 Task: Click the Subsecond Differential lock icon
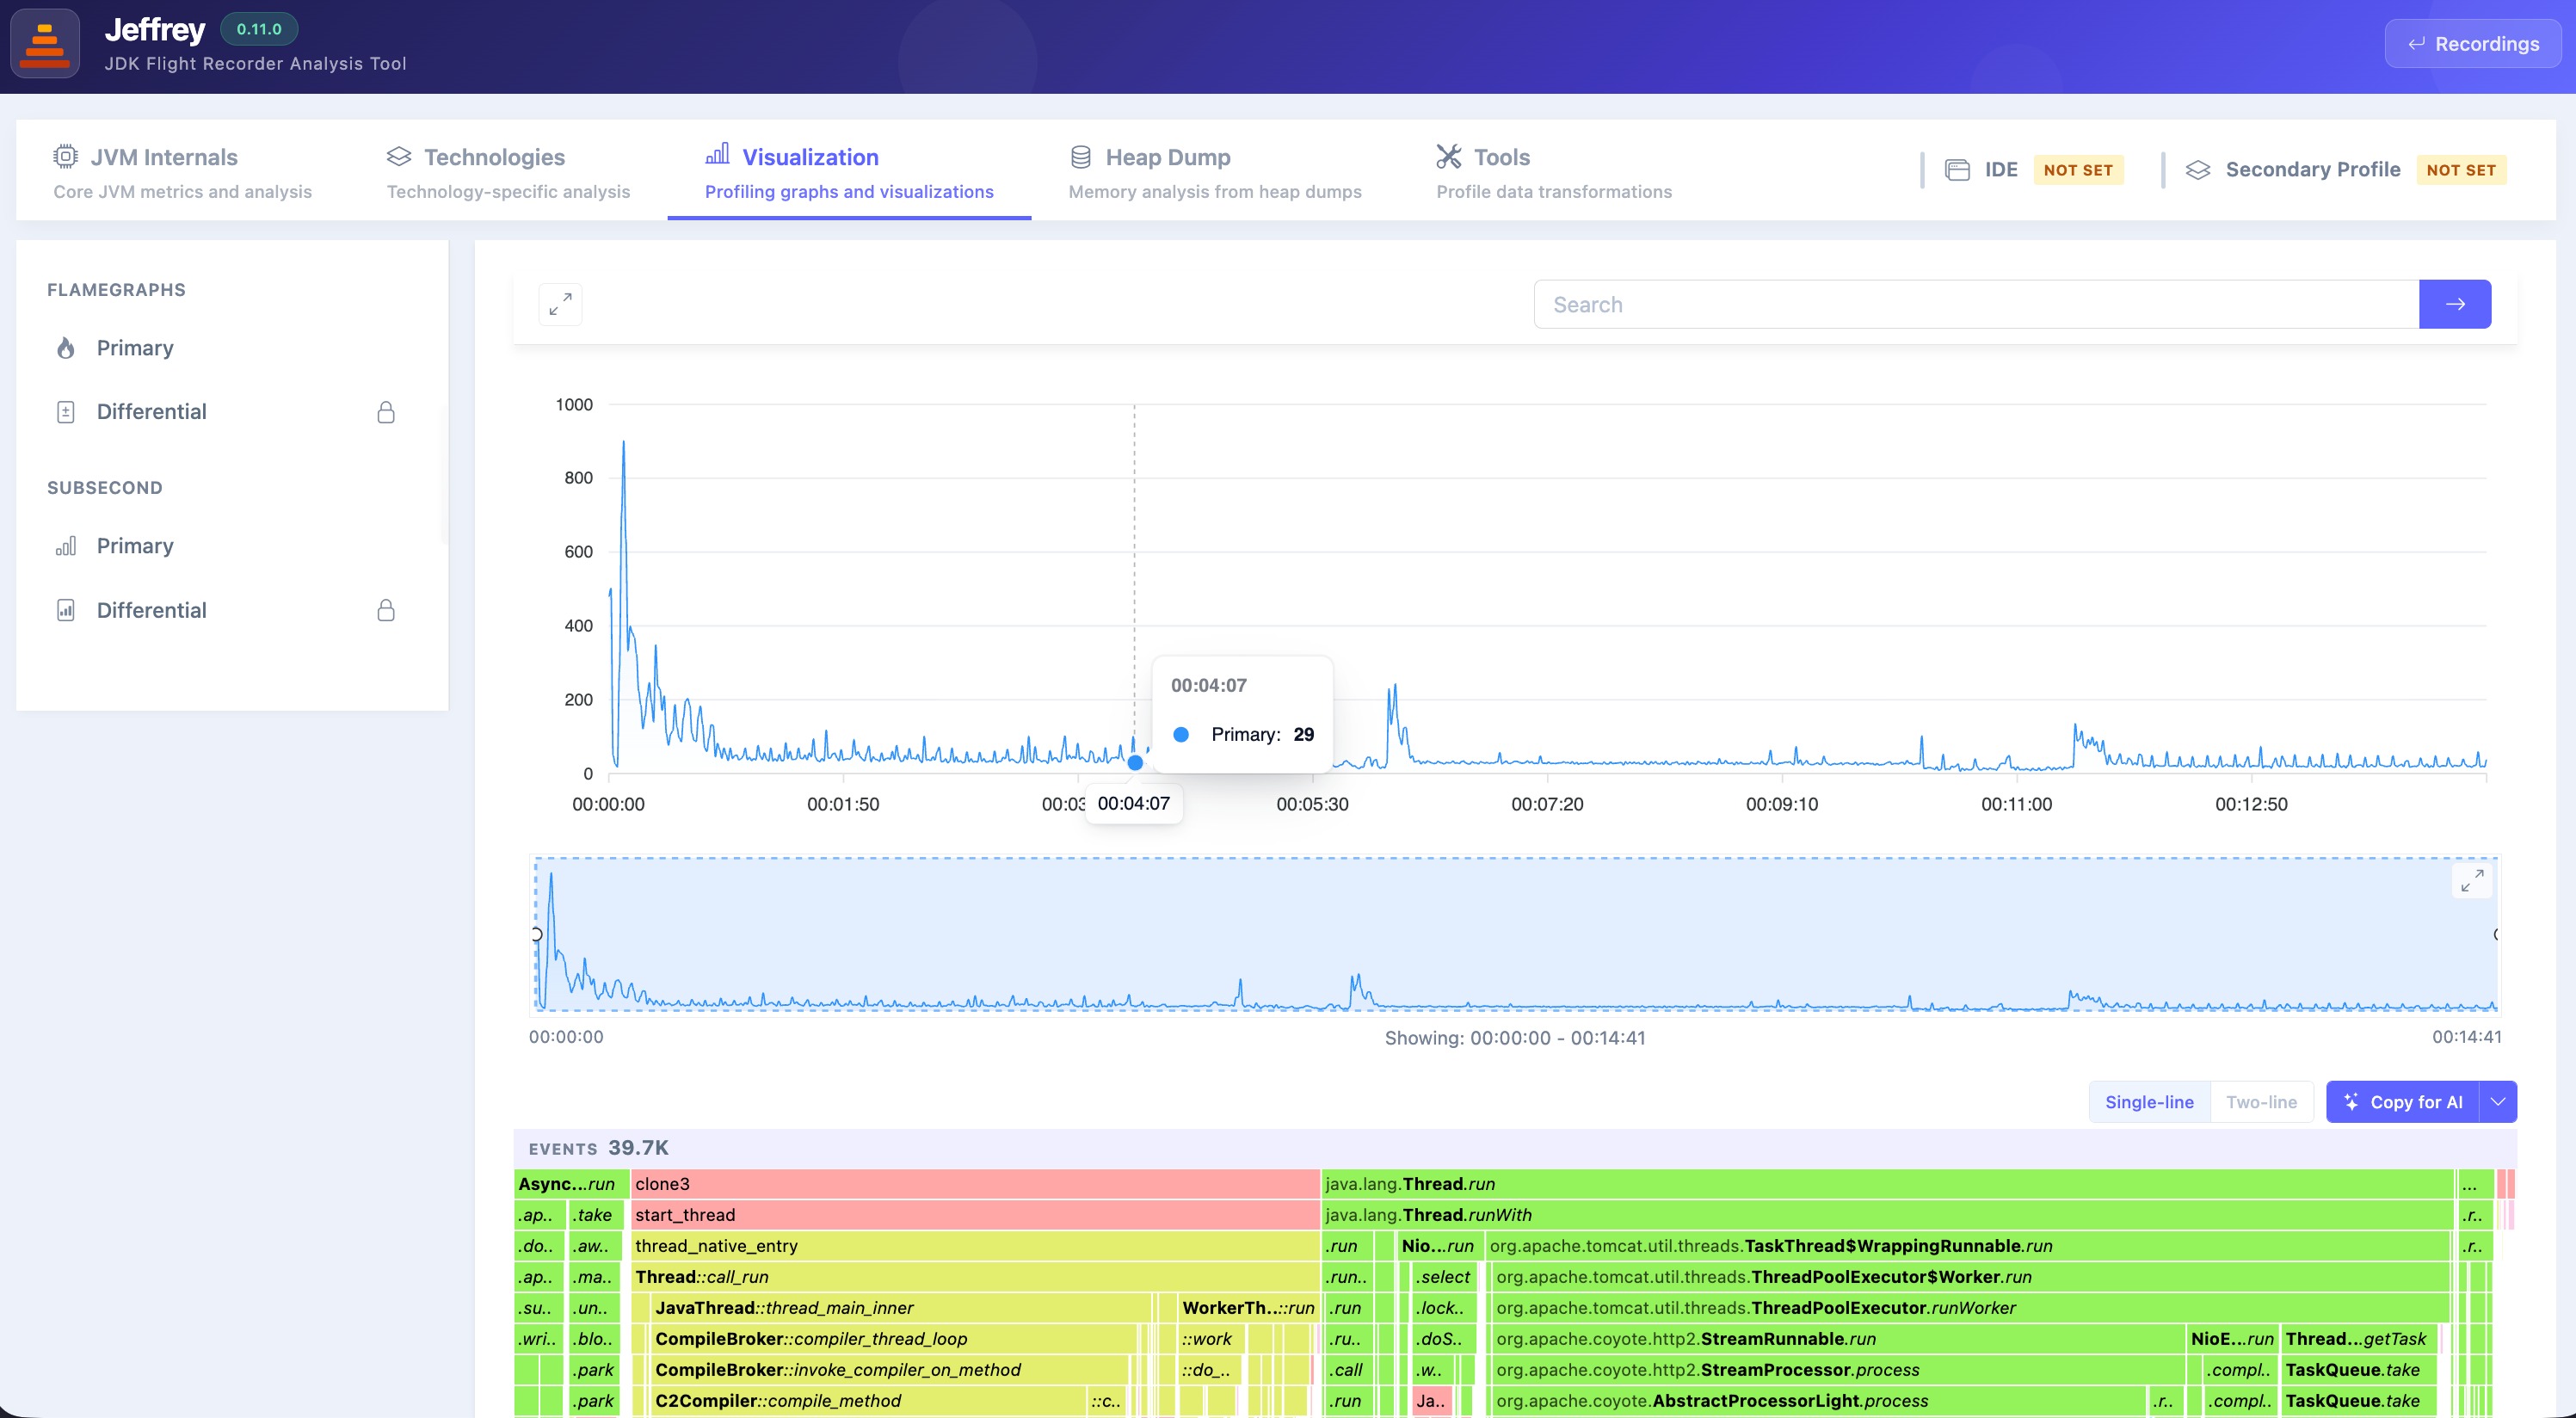click(386, 610)
